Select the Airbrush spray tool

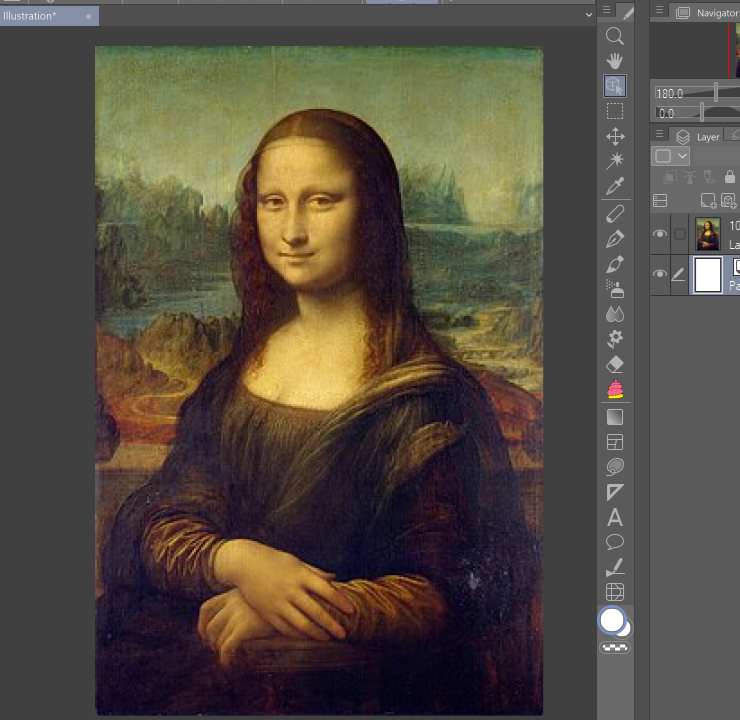tap(615, 289)
